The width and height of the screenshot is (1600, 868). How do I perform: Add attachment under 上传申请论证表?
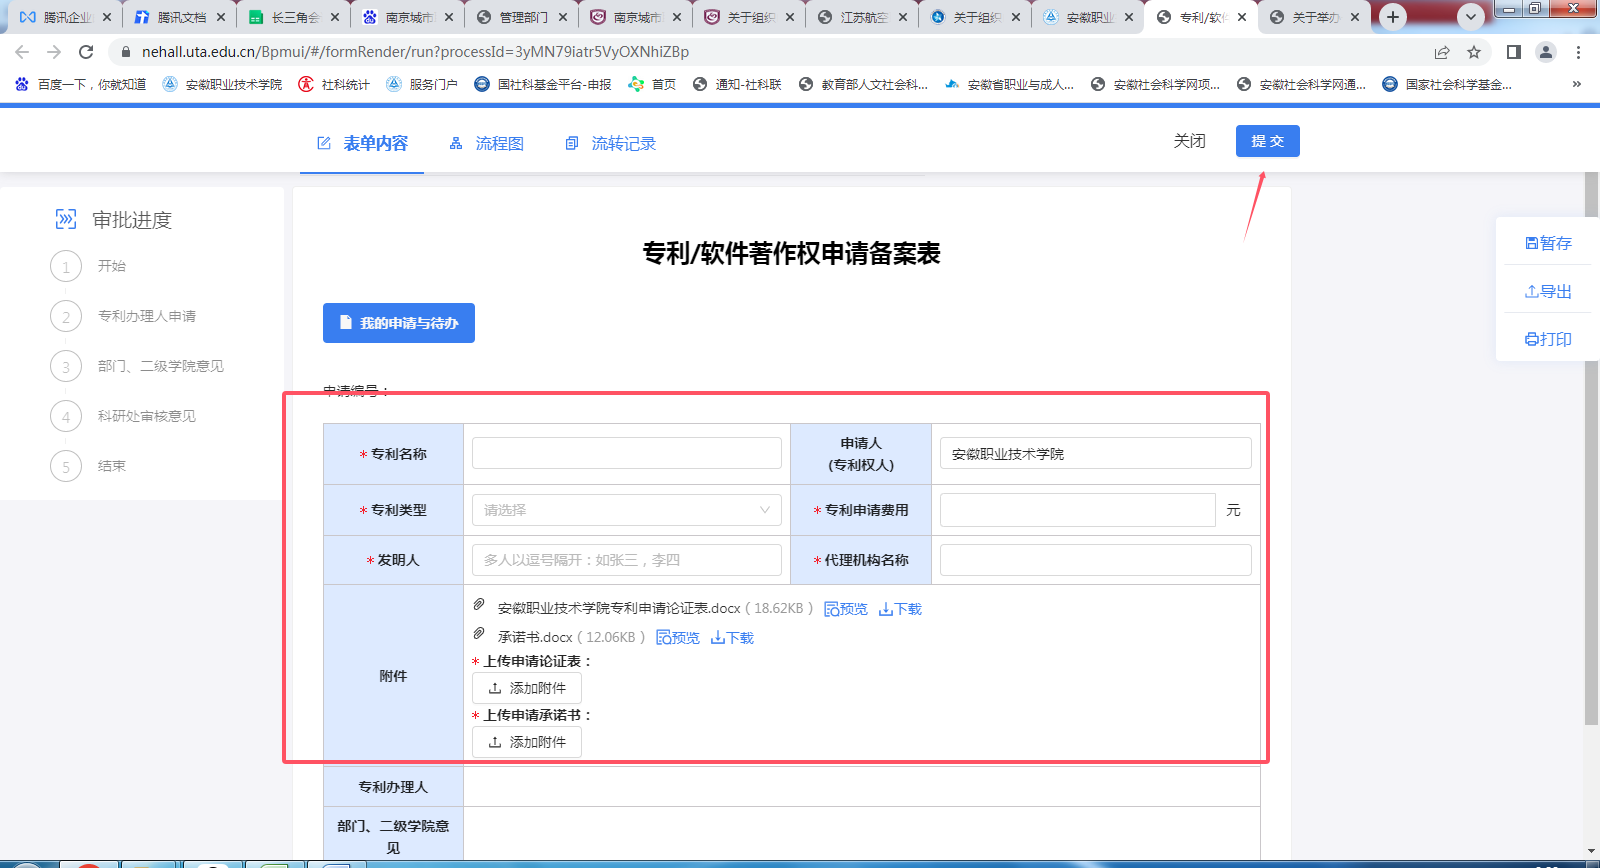[x=527, y=688]
